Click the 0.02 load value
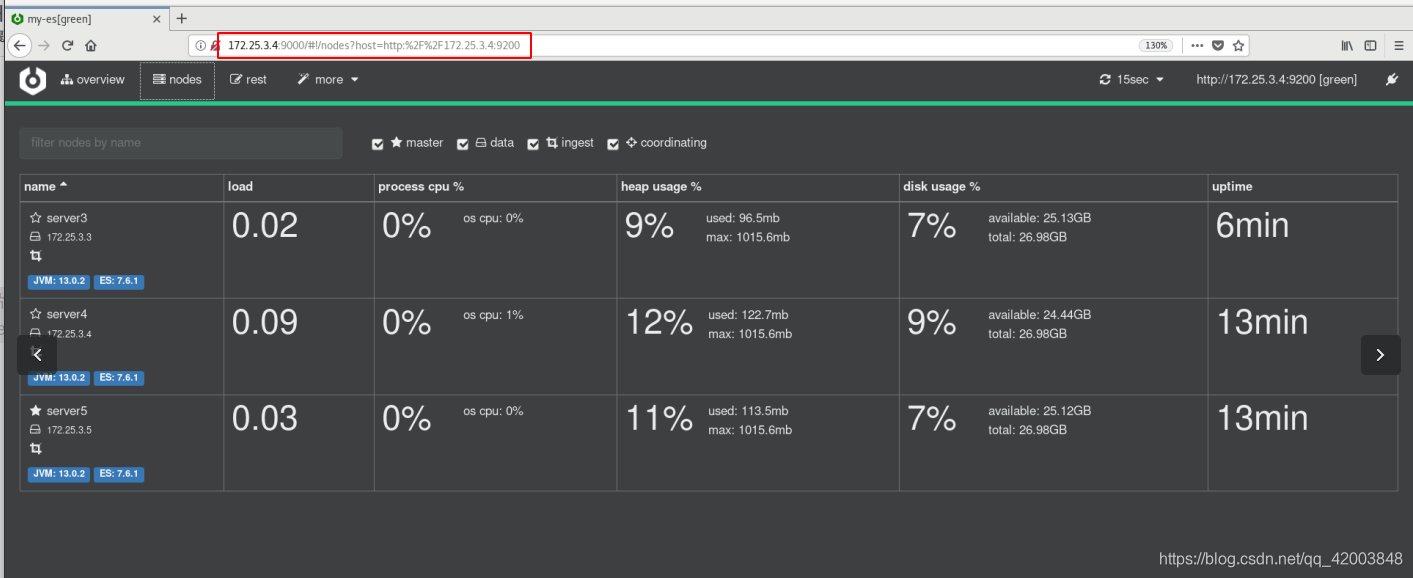Screen dimensions: 1413x578 click(x=265, y=226)
